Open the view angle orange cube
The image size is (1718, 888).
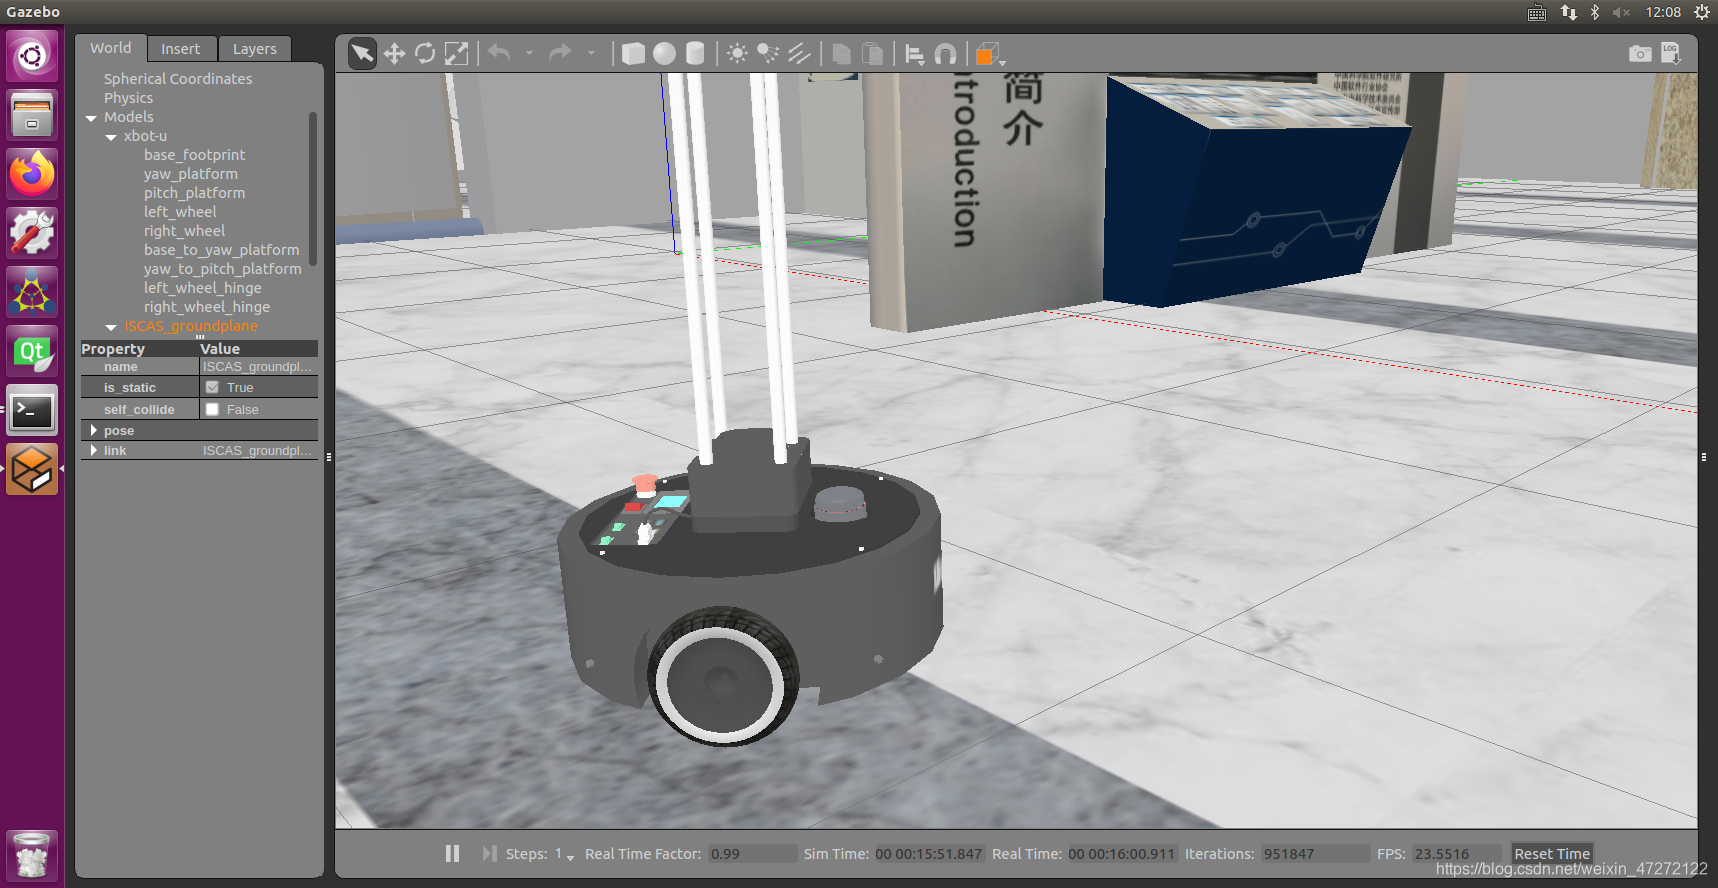pyautogui.click(x=987, y=54)
